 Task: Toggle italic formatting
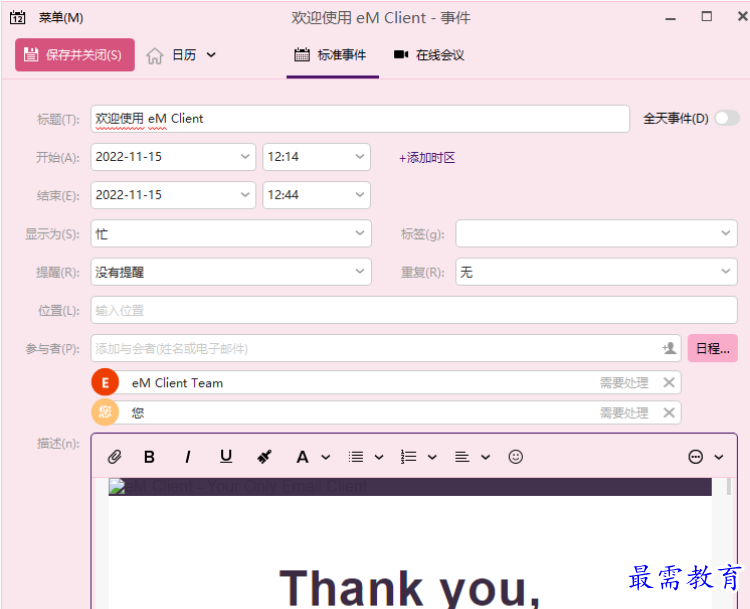188,457
